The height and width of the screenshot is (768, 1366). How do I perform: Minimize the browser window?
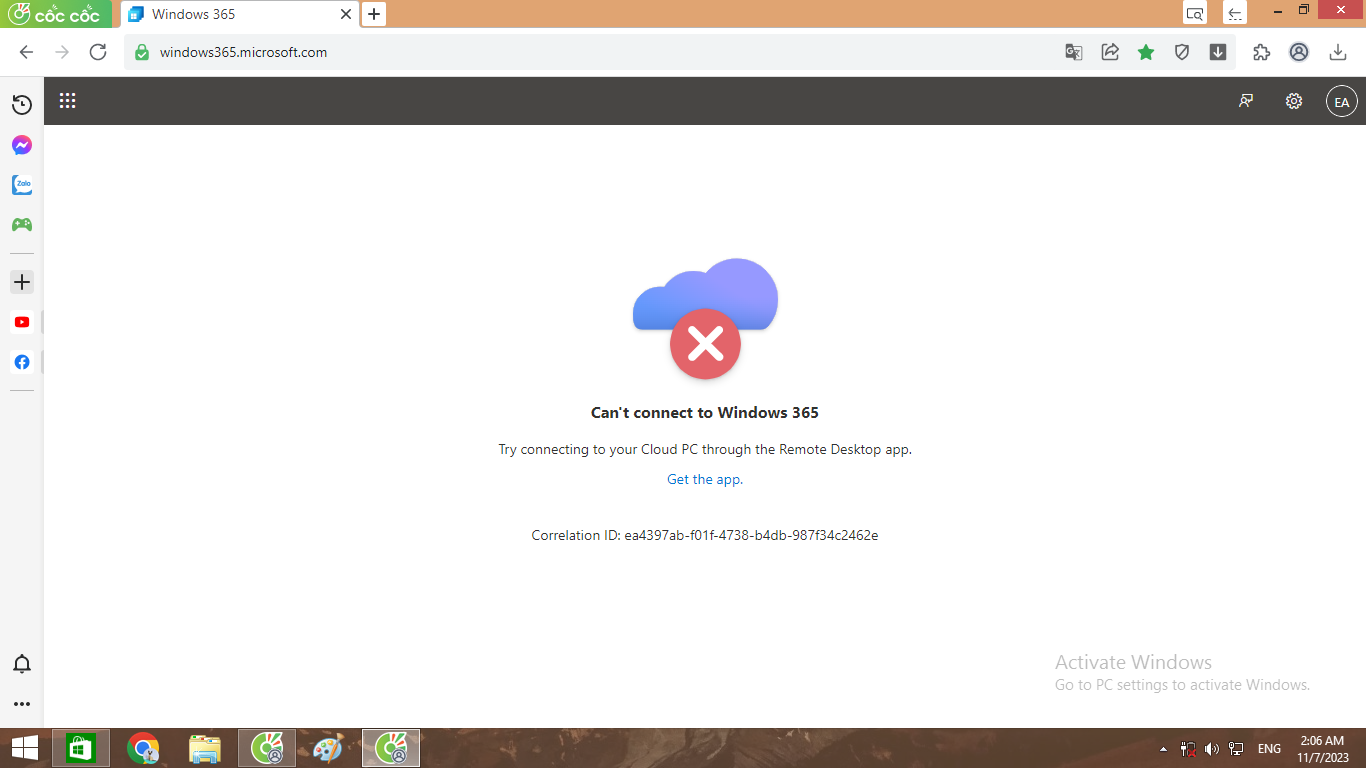coord(1278,10)
